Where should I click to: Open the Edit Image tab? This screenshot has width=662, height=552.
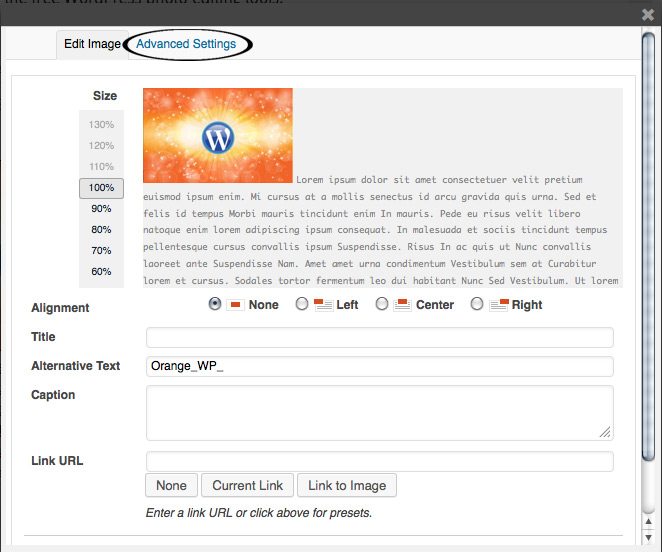coord(92,45)
